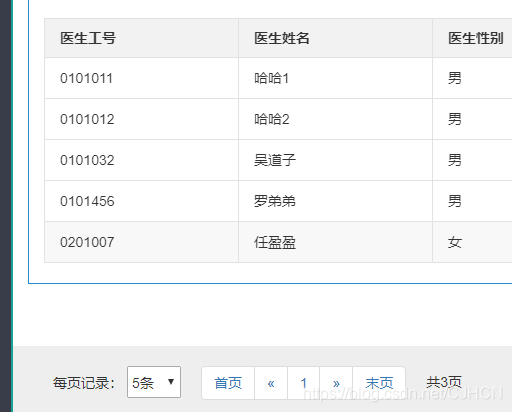Click the « previous page button

pos(271,383)
